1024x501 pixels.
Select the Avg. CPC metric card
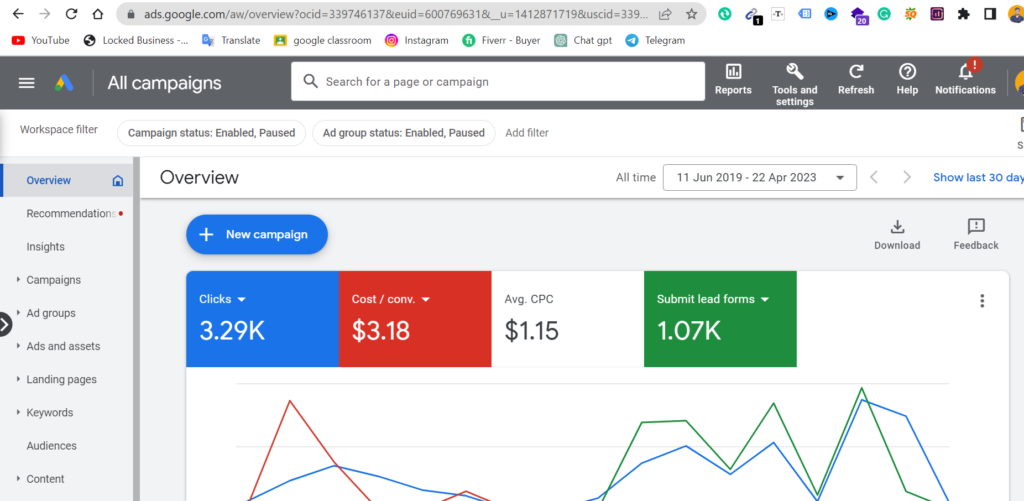pyautogui.click(x=567, y=318)
